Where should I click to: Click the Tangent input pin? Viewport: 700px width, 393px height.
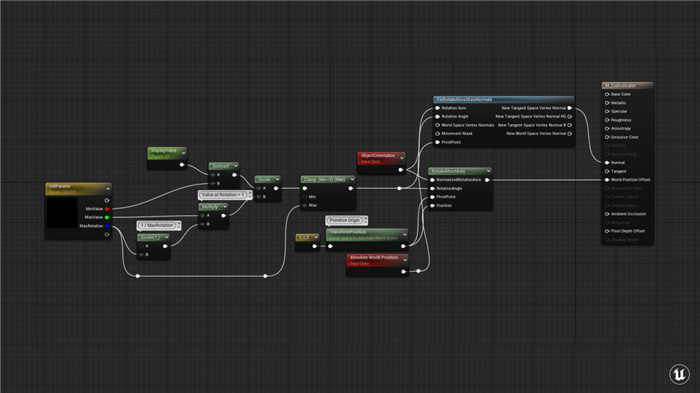(607, 171)
